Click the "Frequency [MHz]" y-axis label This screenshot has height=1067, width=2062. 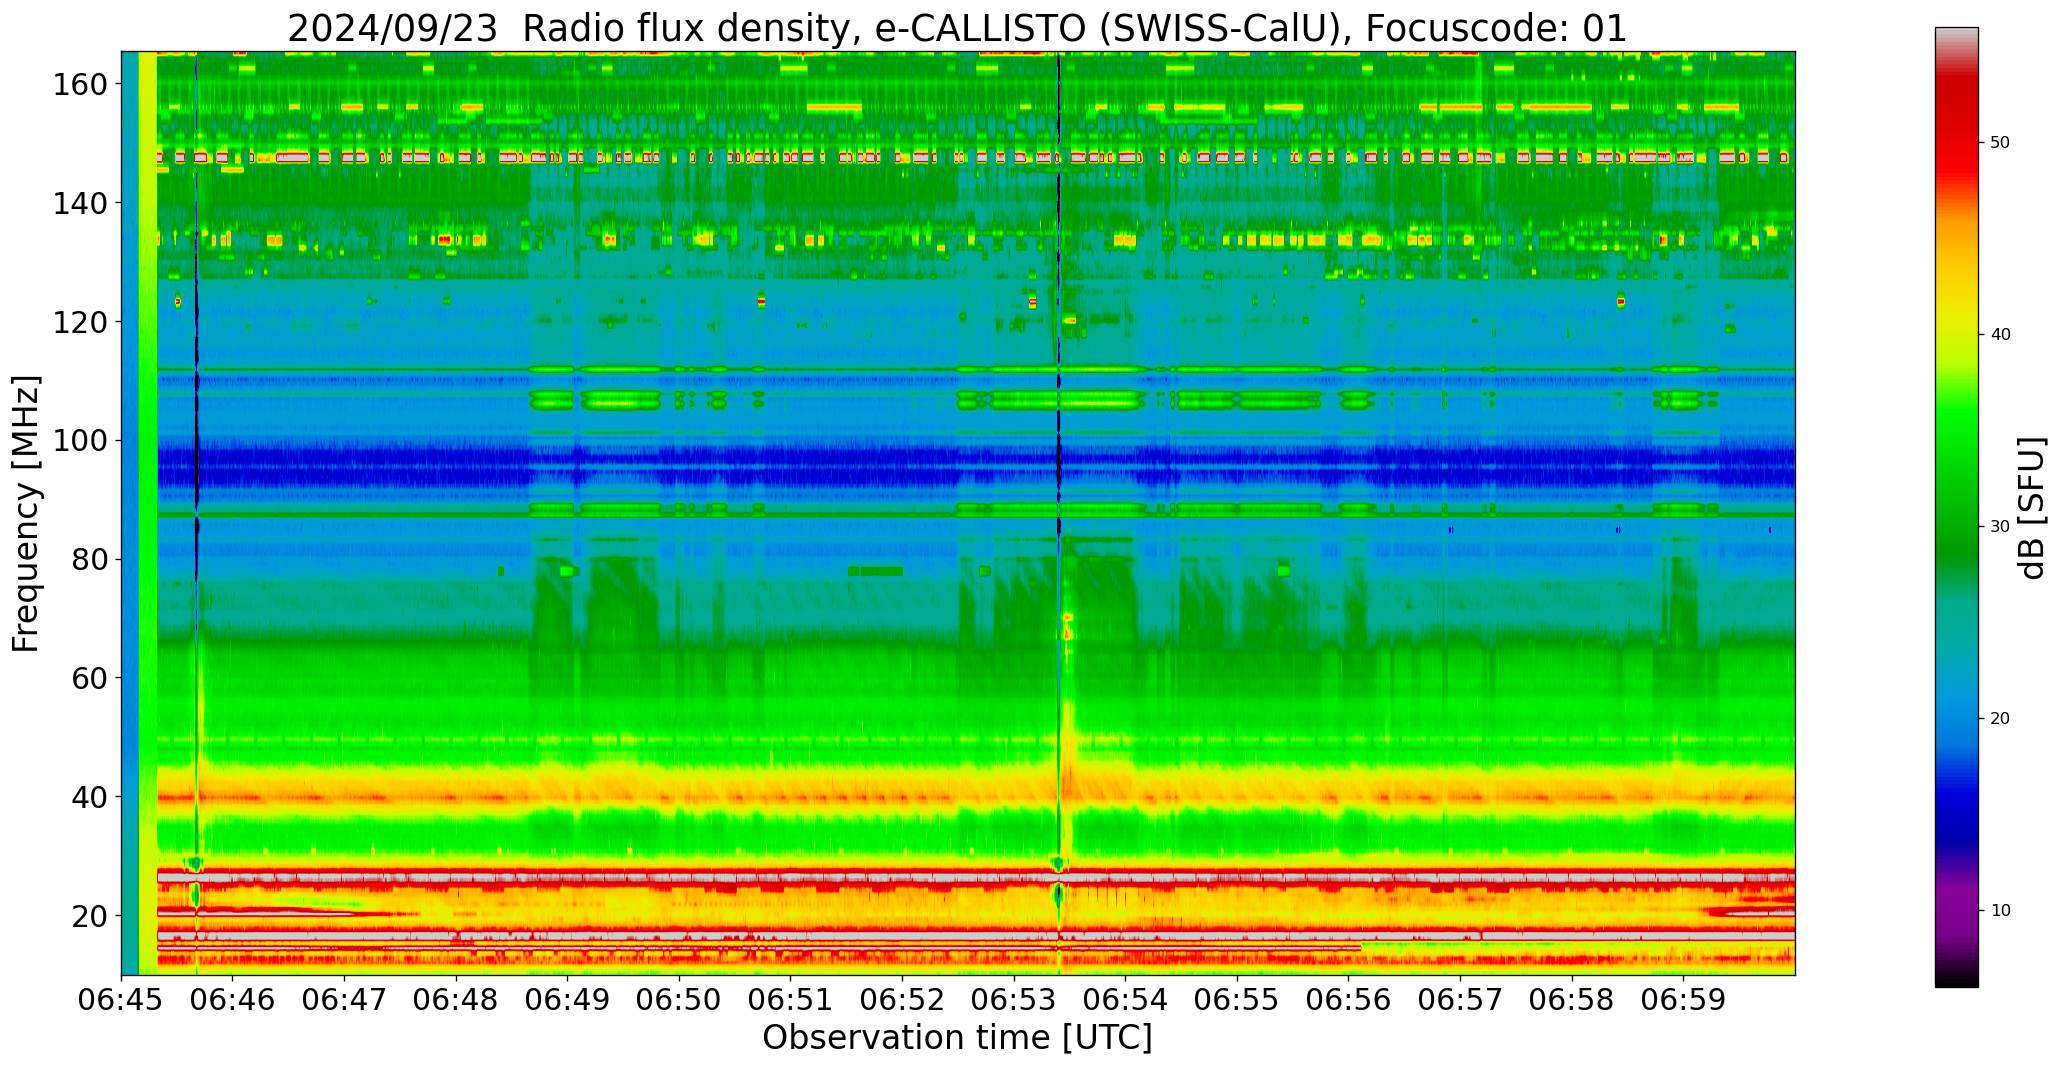(27, 514)
